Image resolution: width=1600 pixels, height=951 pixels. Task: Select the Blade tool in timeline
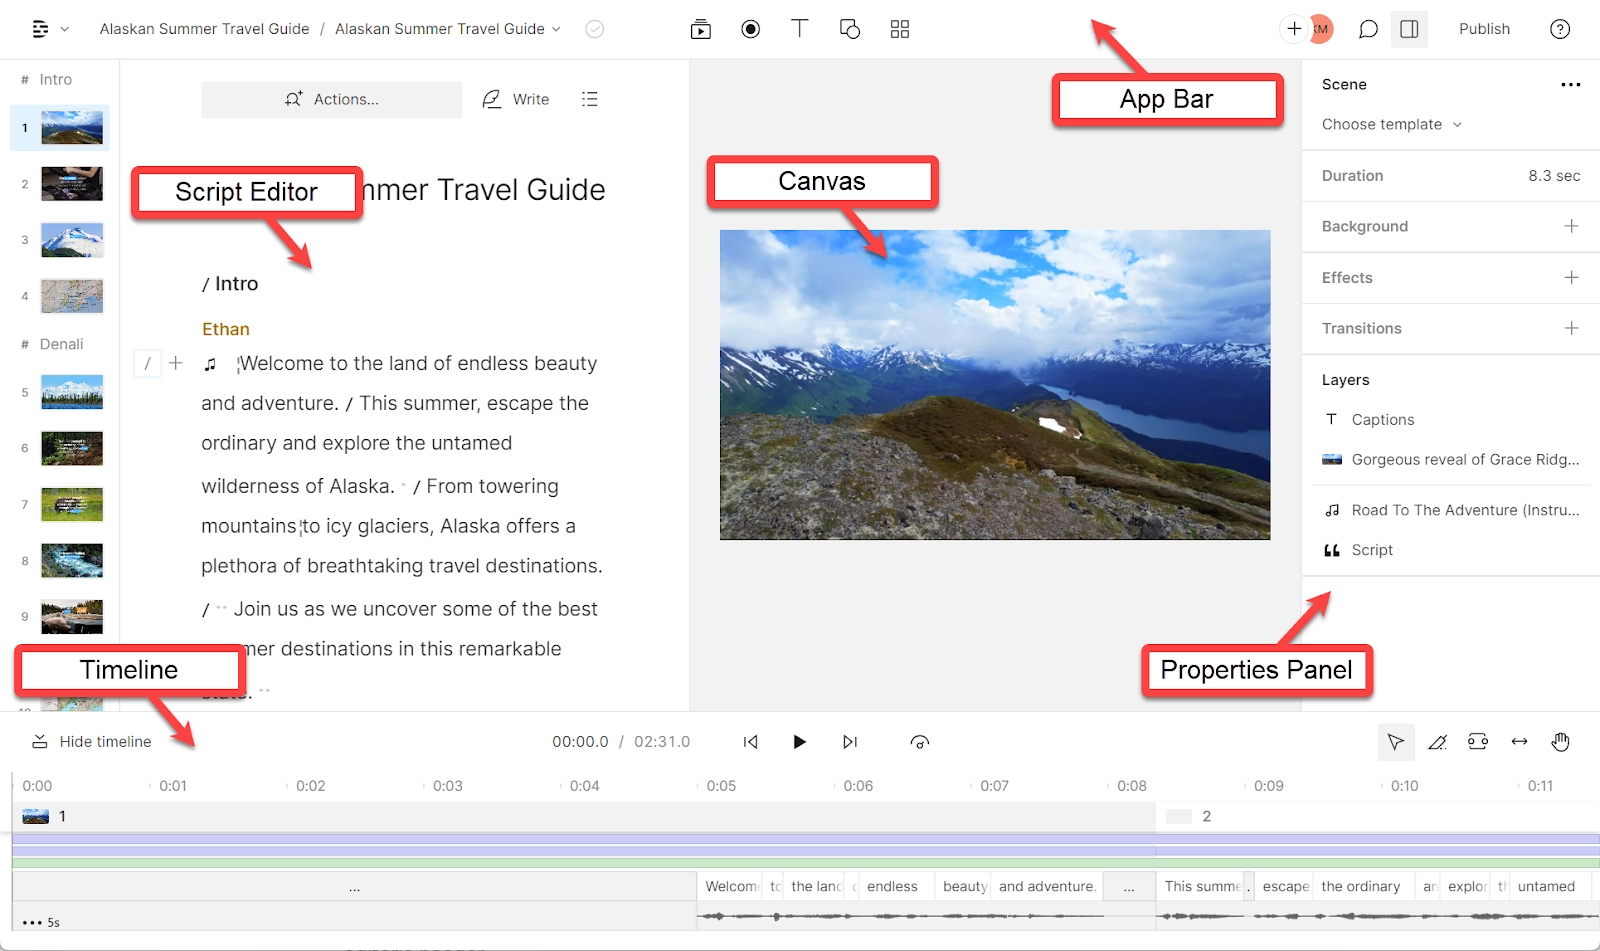click(x=1437, y=742)
